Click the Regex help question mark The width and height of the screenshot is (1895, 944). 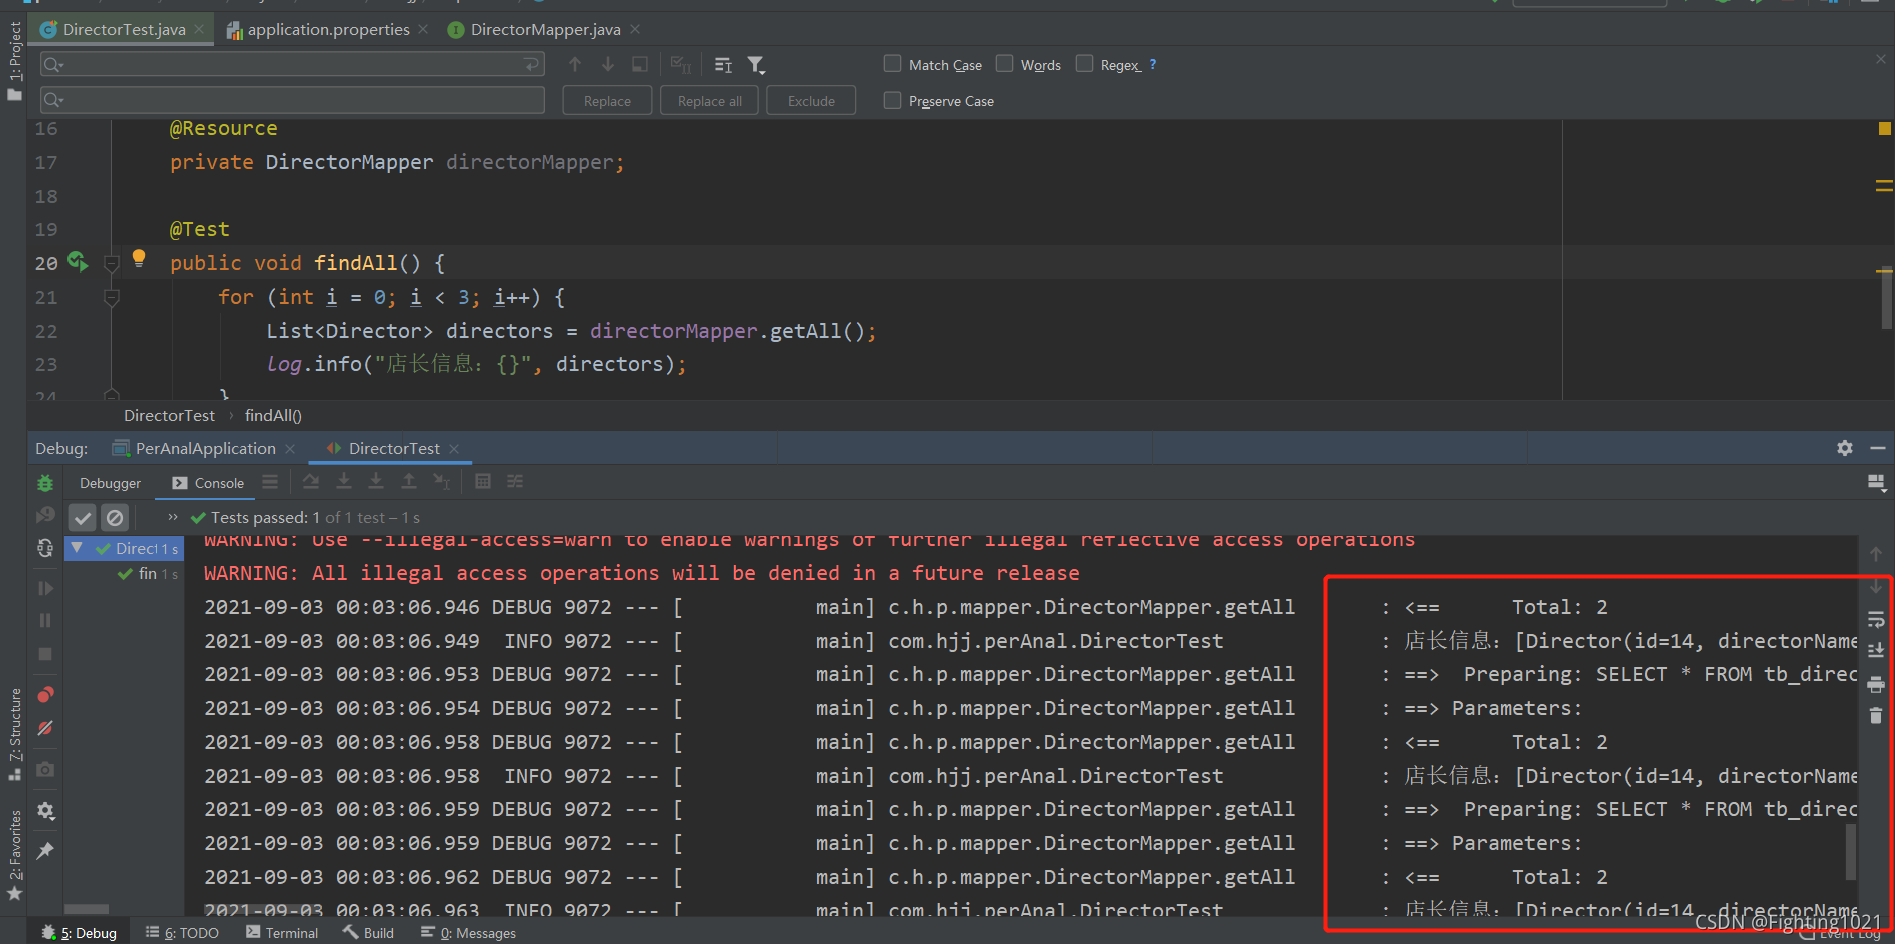[1153, 64]
